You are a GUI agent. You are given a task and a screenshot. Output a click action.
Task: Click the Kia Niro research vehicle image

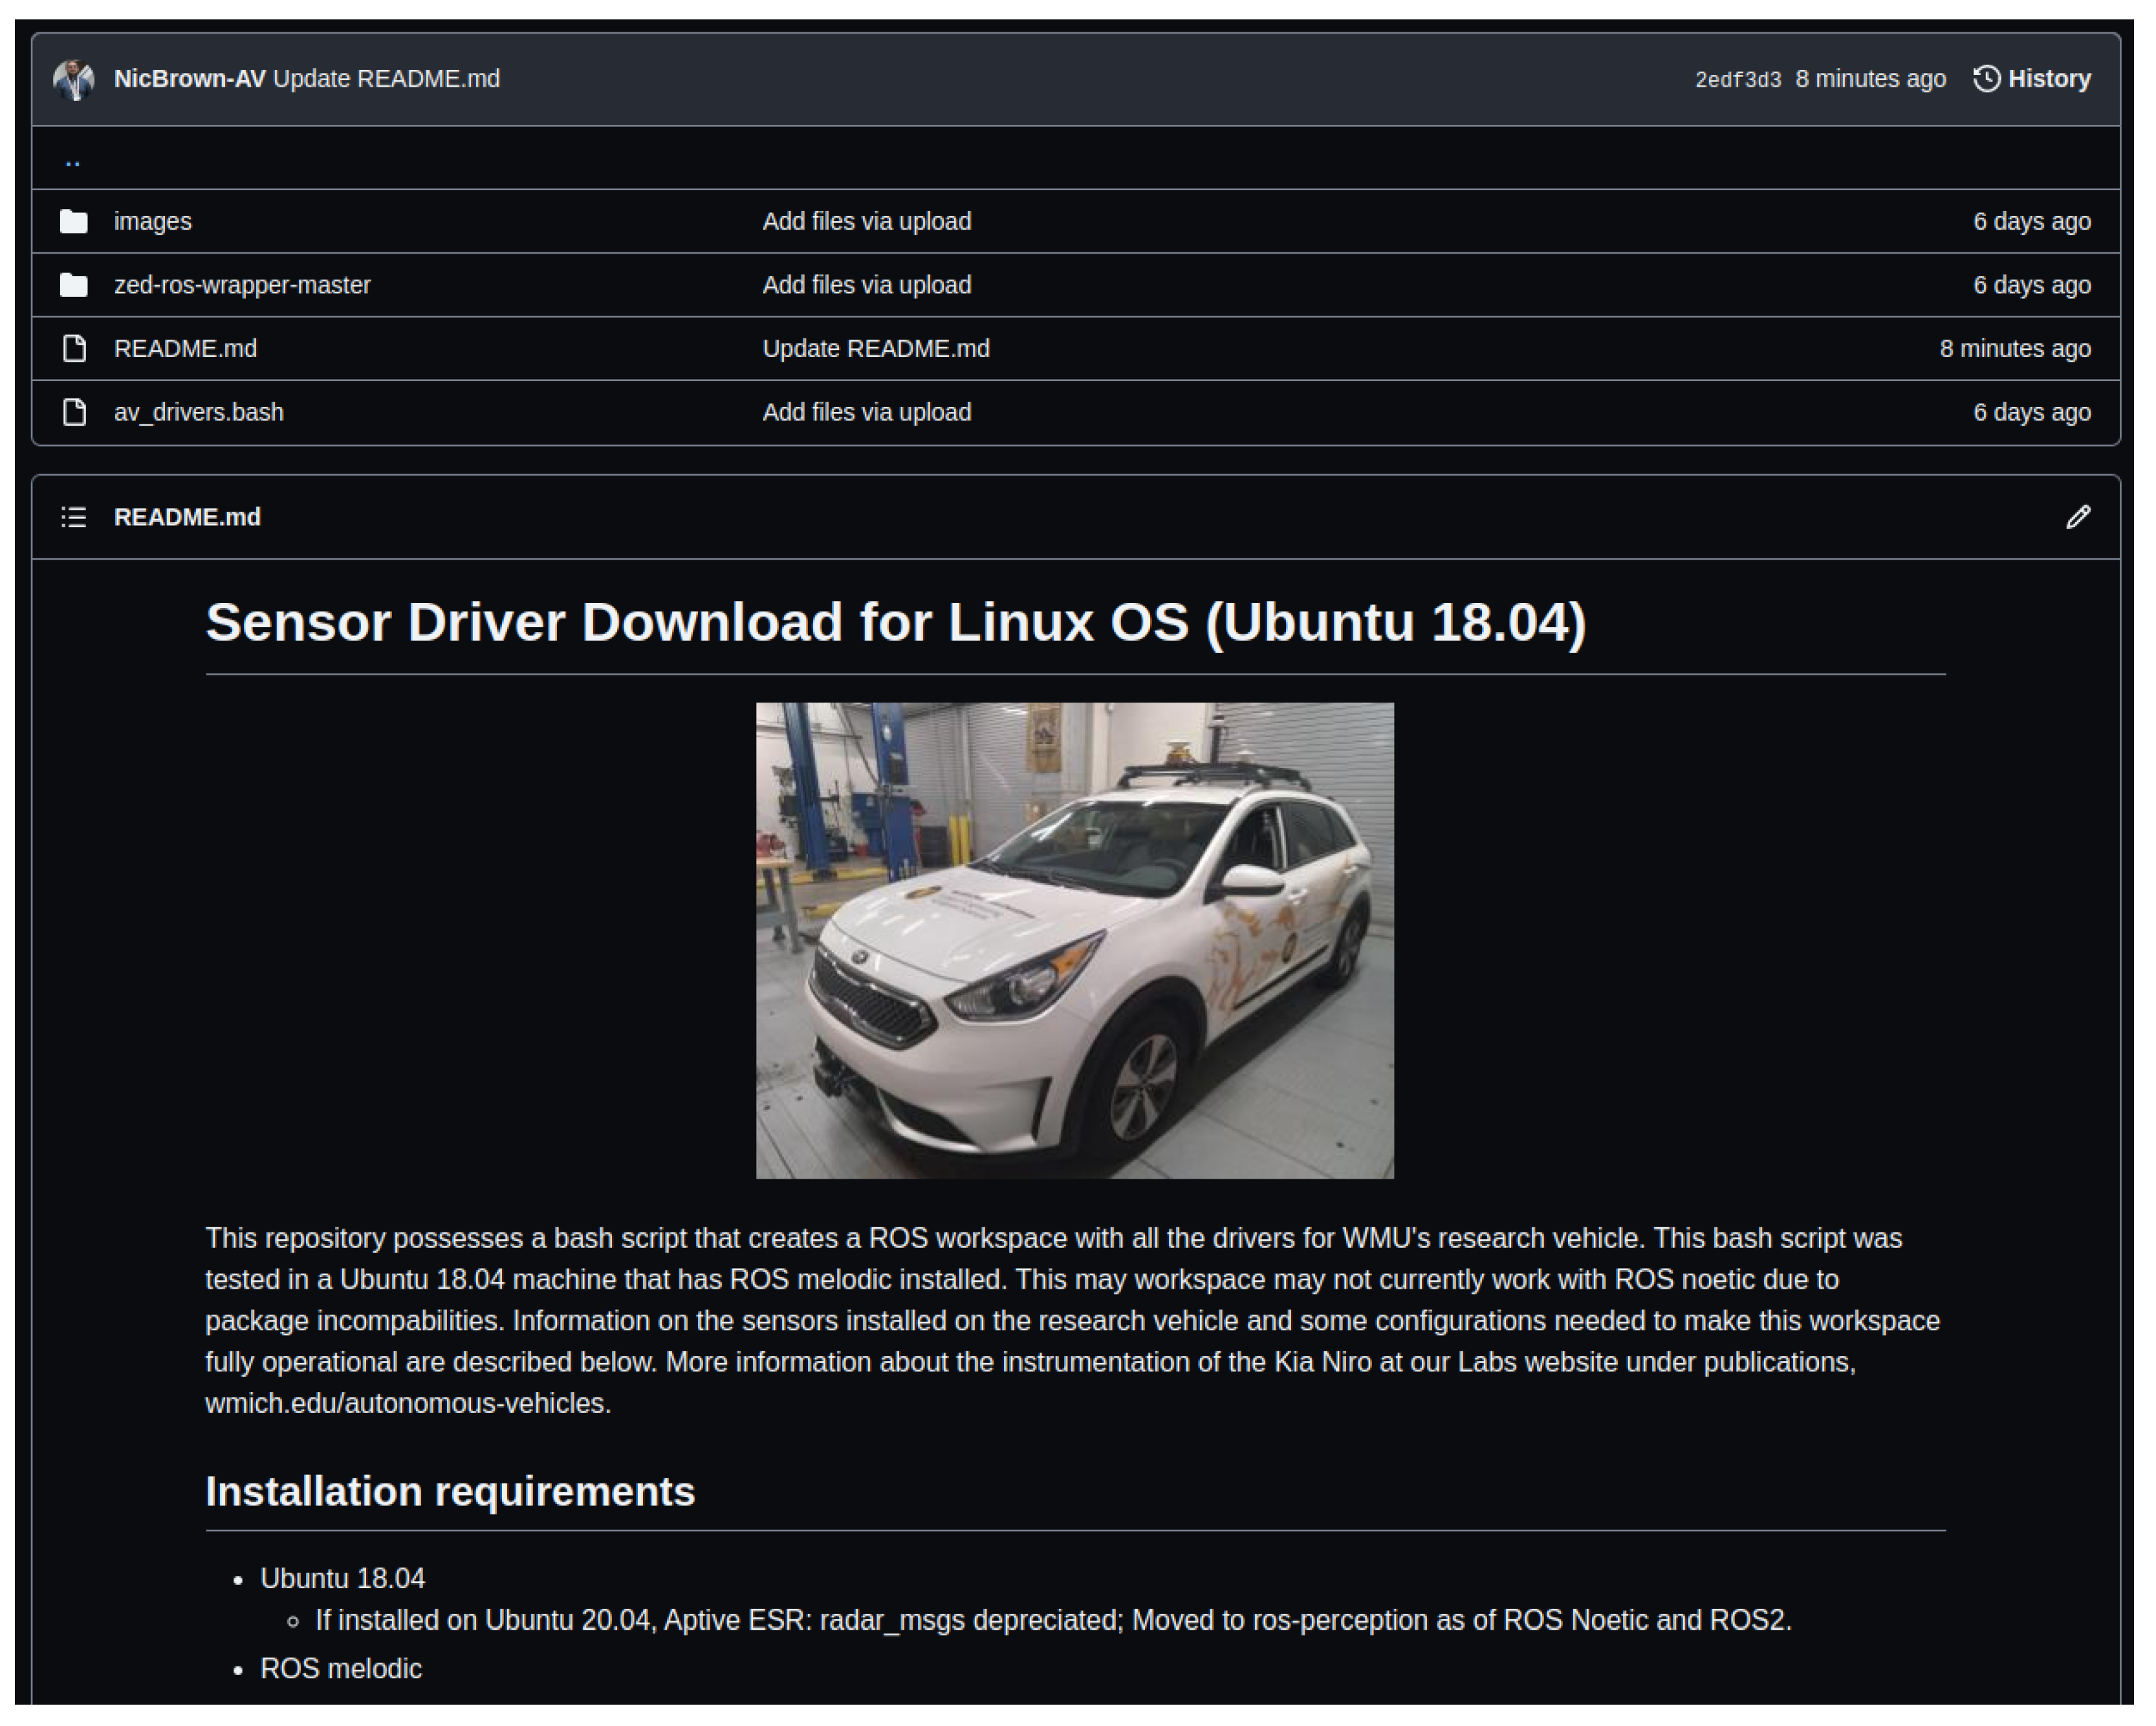(1074, 940)
